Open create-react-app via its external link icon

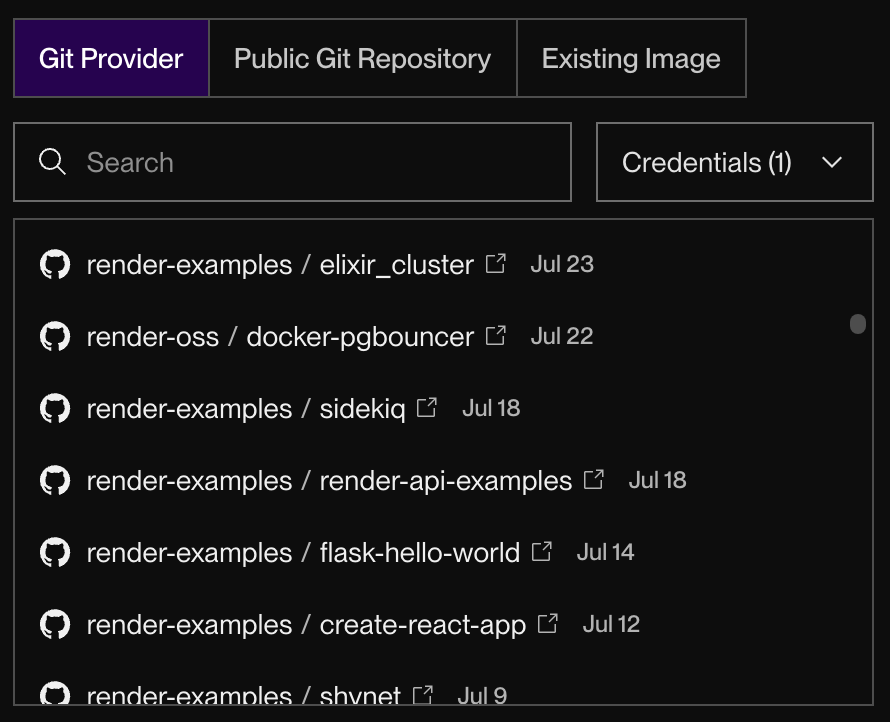[x=548, y=622]
